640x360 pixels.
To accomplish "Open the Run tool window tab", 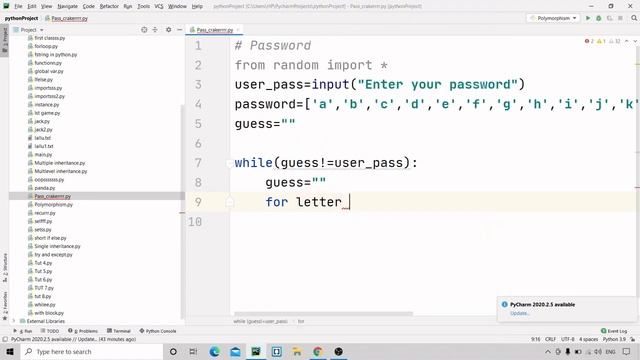I will tap(23, 331).
